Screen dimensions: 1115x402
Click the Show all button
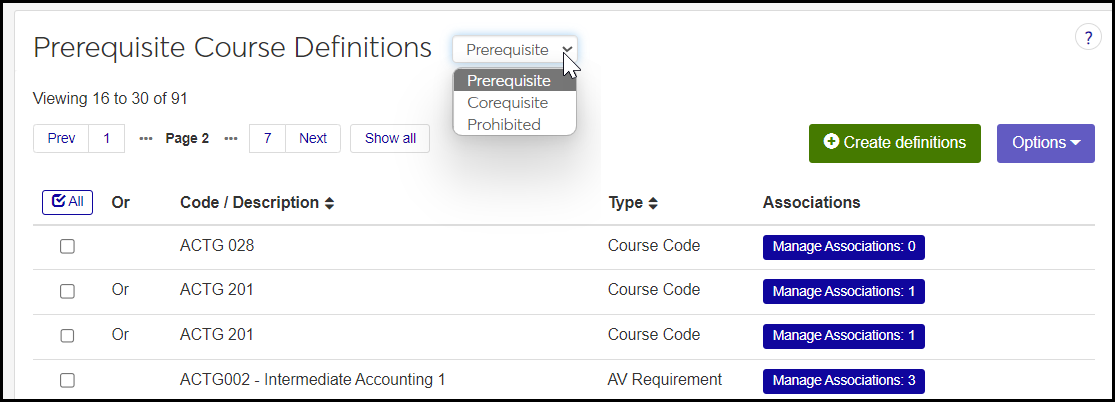pos(390,139)
